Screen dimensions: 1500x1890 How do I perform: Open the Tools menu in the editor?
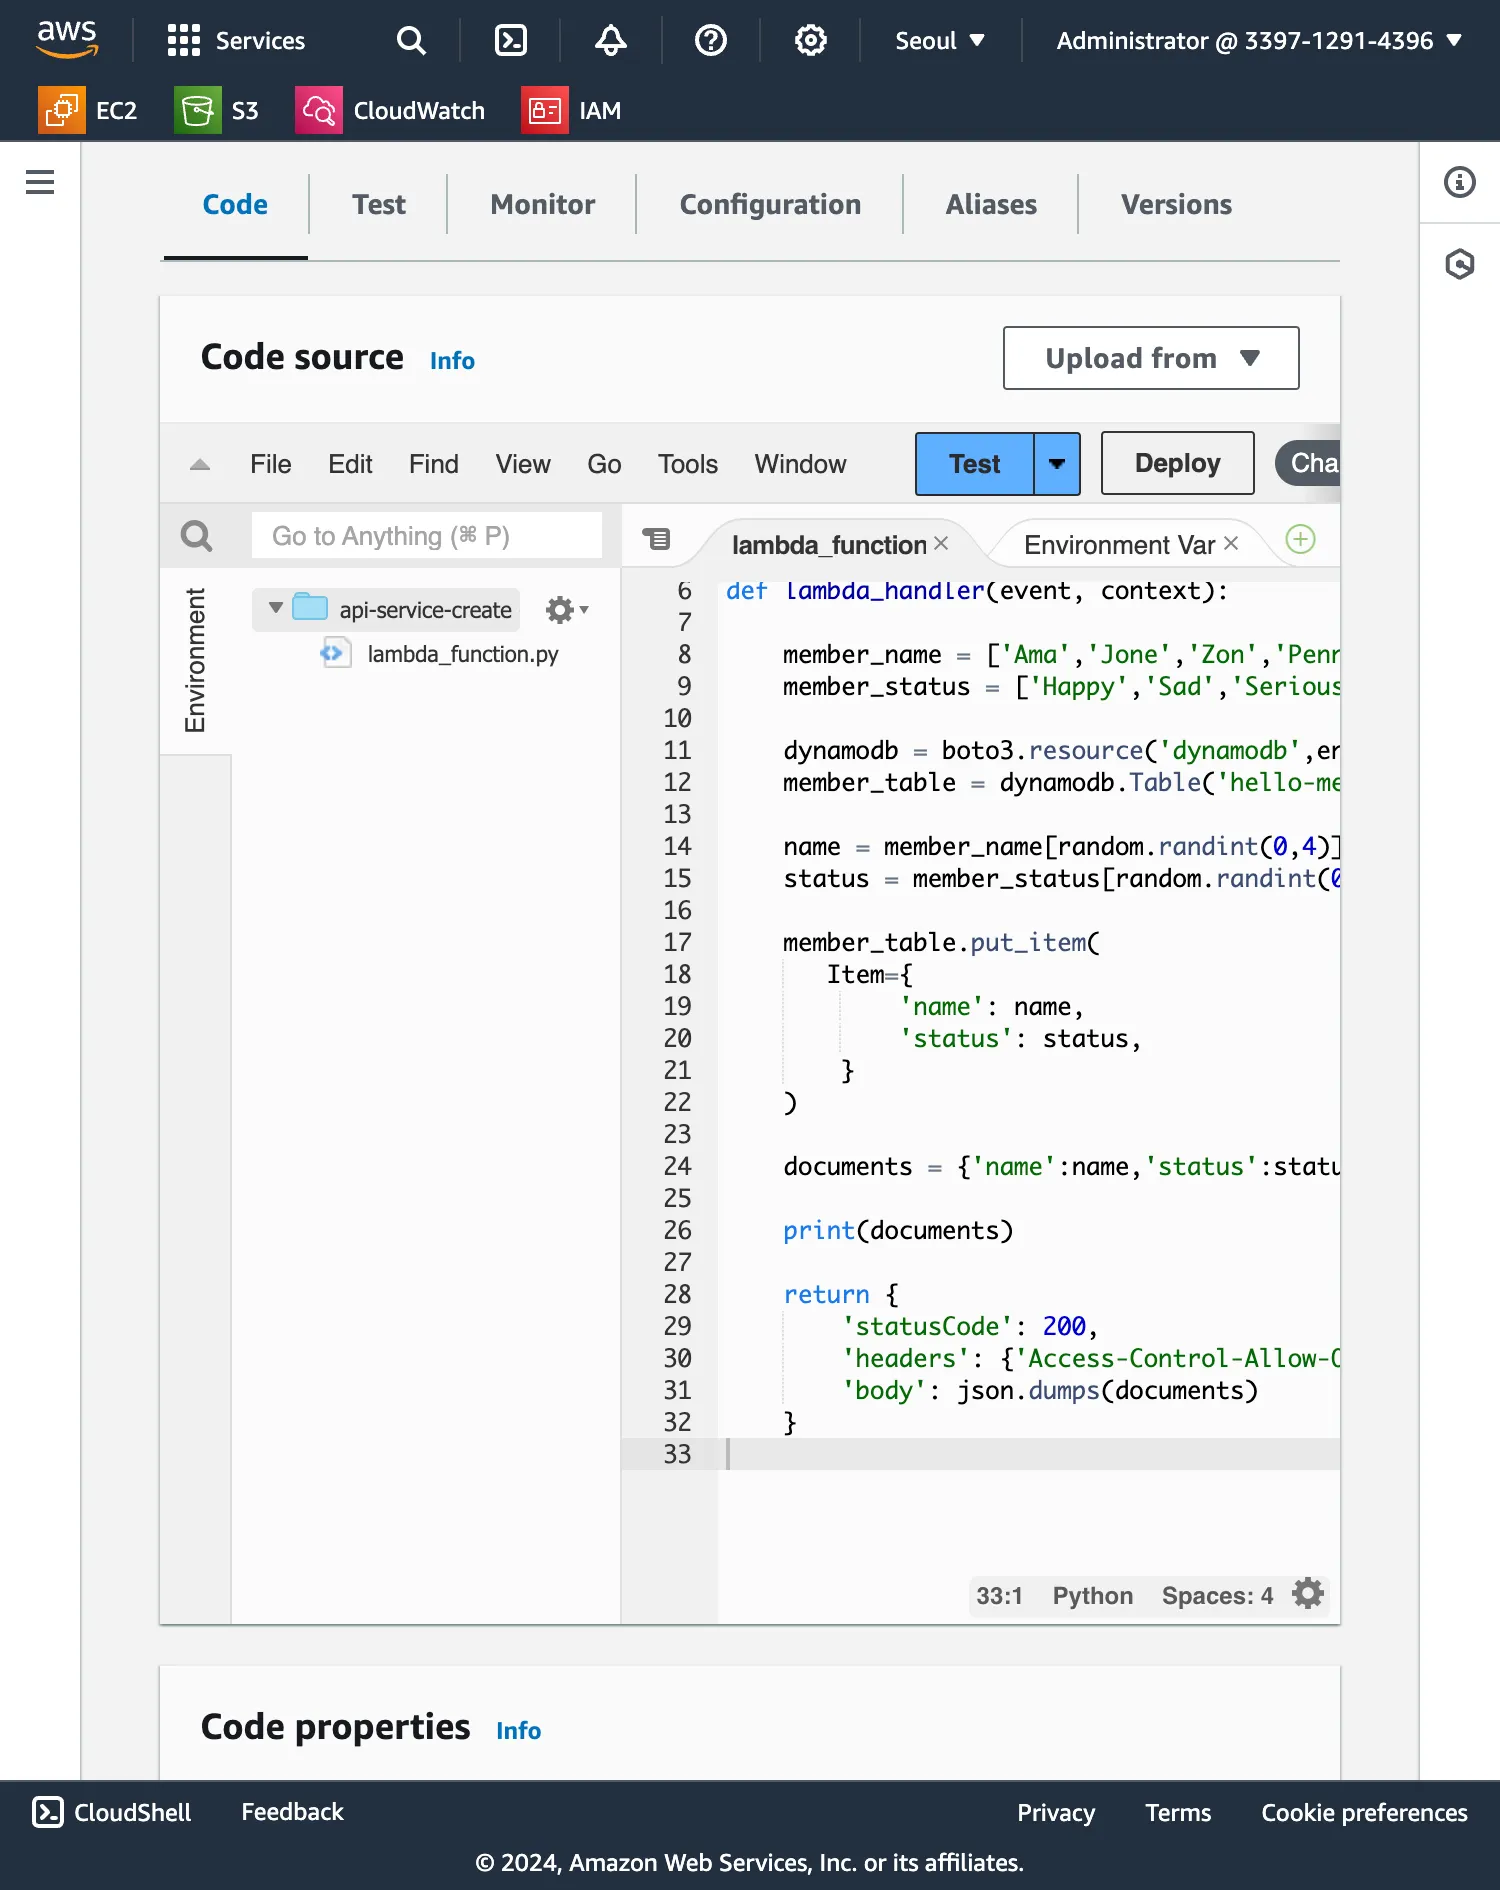click(687, 464)
